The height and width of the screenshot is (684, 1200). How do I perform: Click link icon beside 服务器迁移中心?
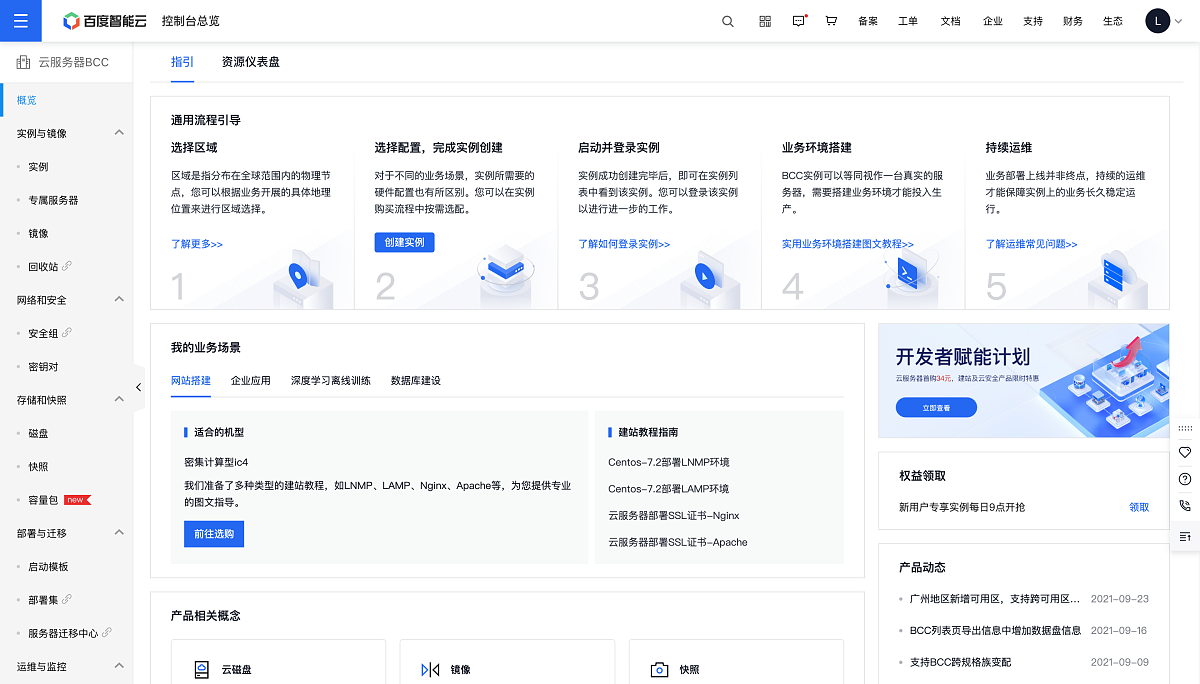(107, 633)
